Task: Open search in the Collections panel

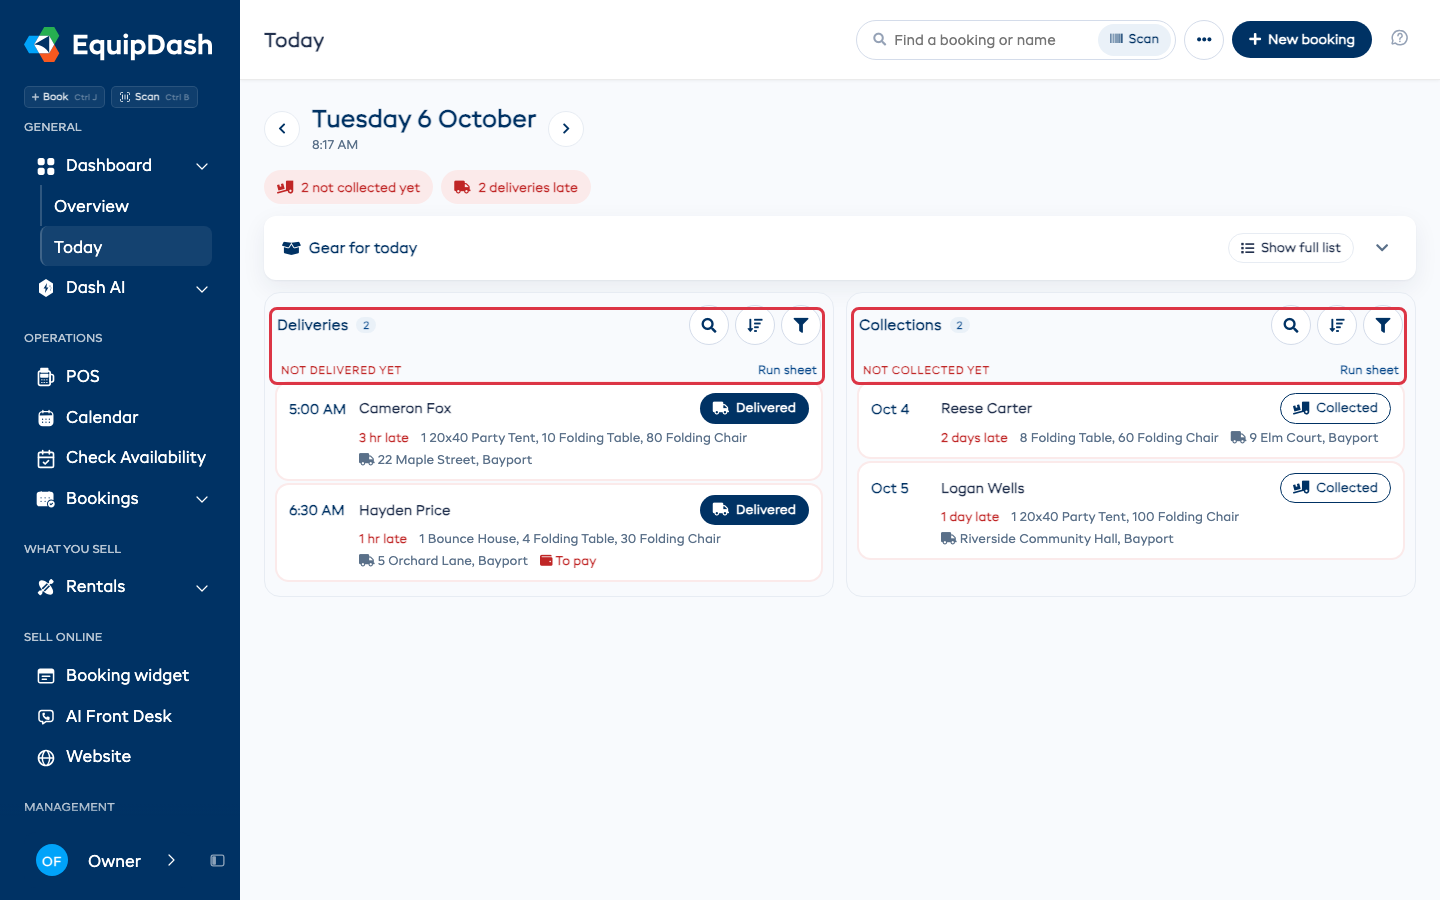Action: pyautogui.click(x=1291, y=325)
